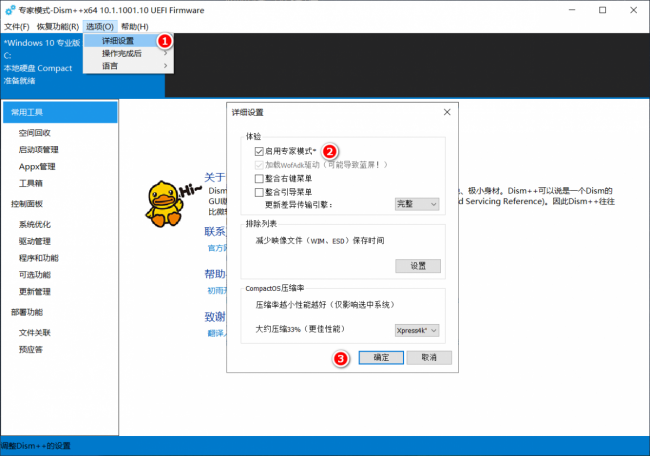Click the 取消 button
Viewport: 650px width, 456px height.
pyautogui.click(x=429, y=357)
